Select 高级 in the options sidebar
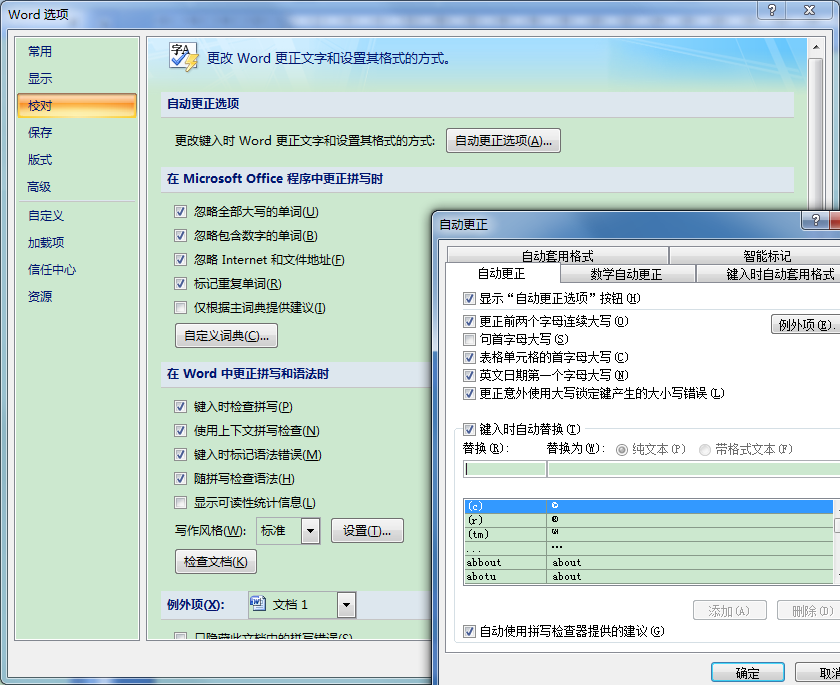 [40, 187]
